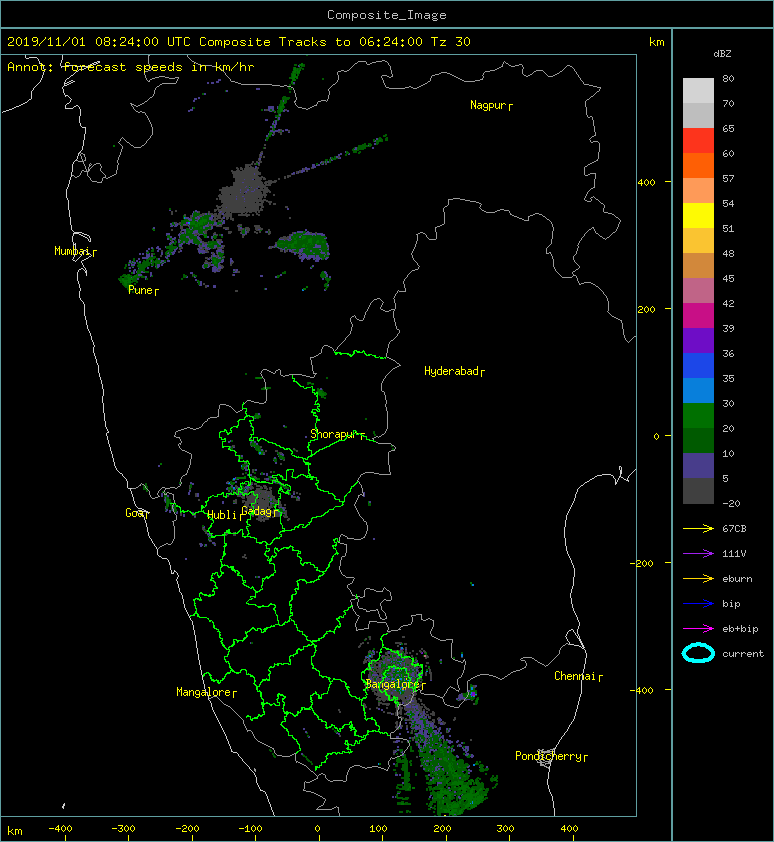The width and height of the screenshot is (774, 842).
Task: Click the 111V purple arrow legend icon
Action: pos(698,554)
